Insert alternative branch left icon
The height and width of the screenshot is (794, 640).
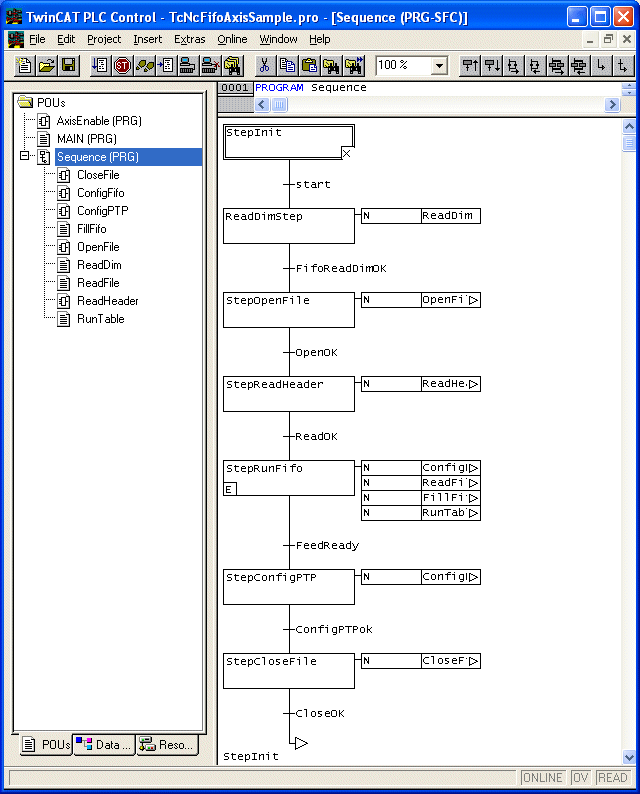click(535, 66)
